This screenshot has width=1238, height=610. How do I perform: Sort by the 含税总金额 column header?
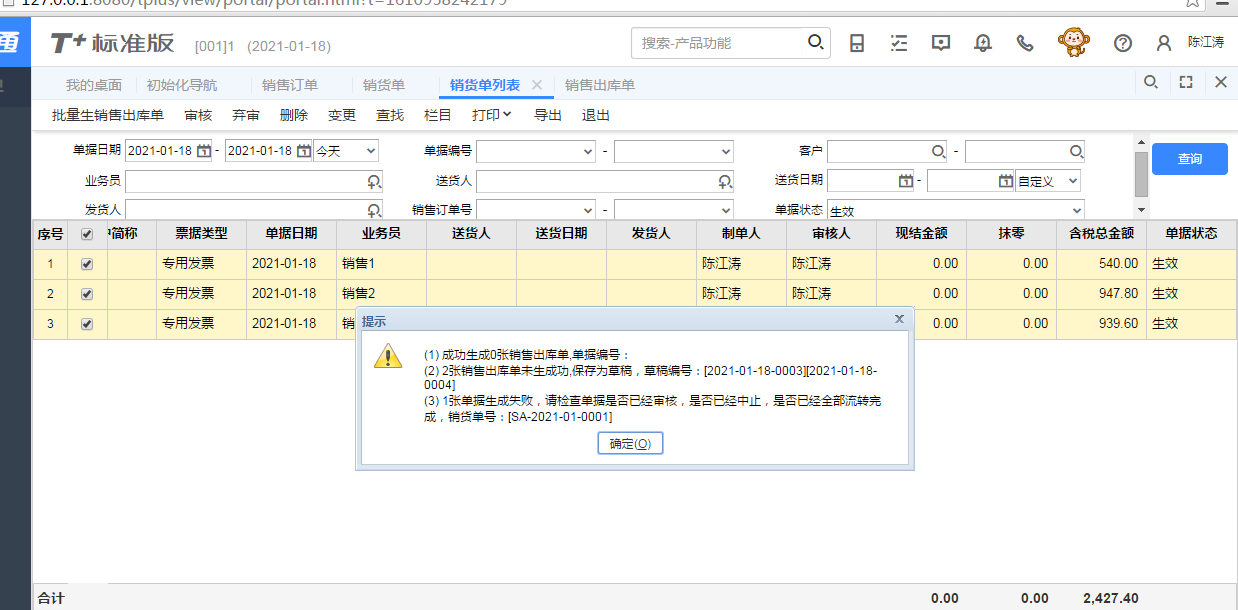1101,233
